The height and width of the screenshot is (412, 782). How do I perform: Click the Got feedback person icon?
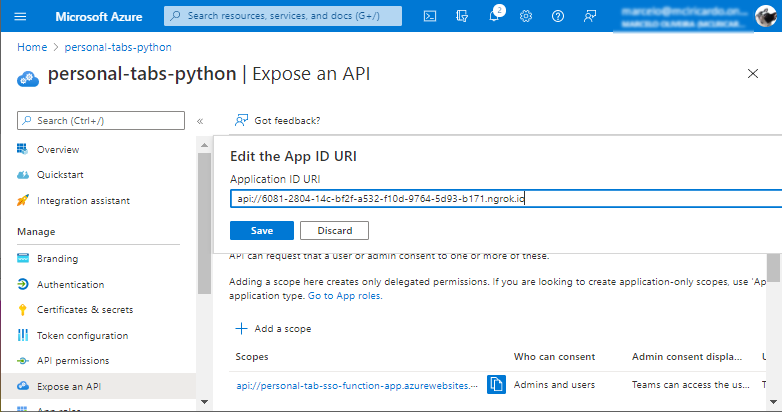[x=241, y=120]
